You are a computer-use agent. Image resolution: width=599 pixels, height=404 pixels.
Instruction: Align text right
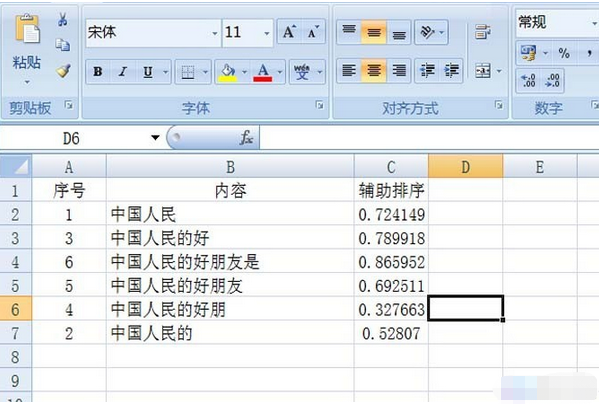click(x=399, y=70)
